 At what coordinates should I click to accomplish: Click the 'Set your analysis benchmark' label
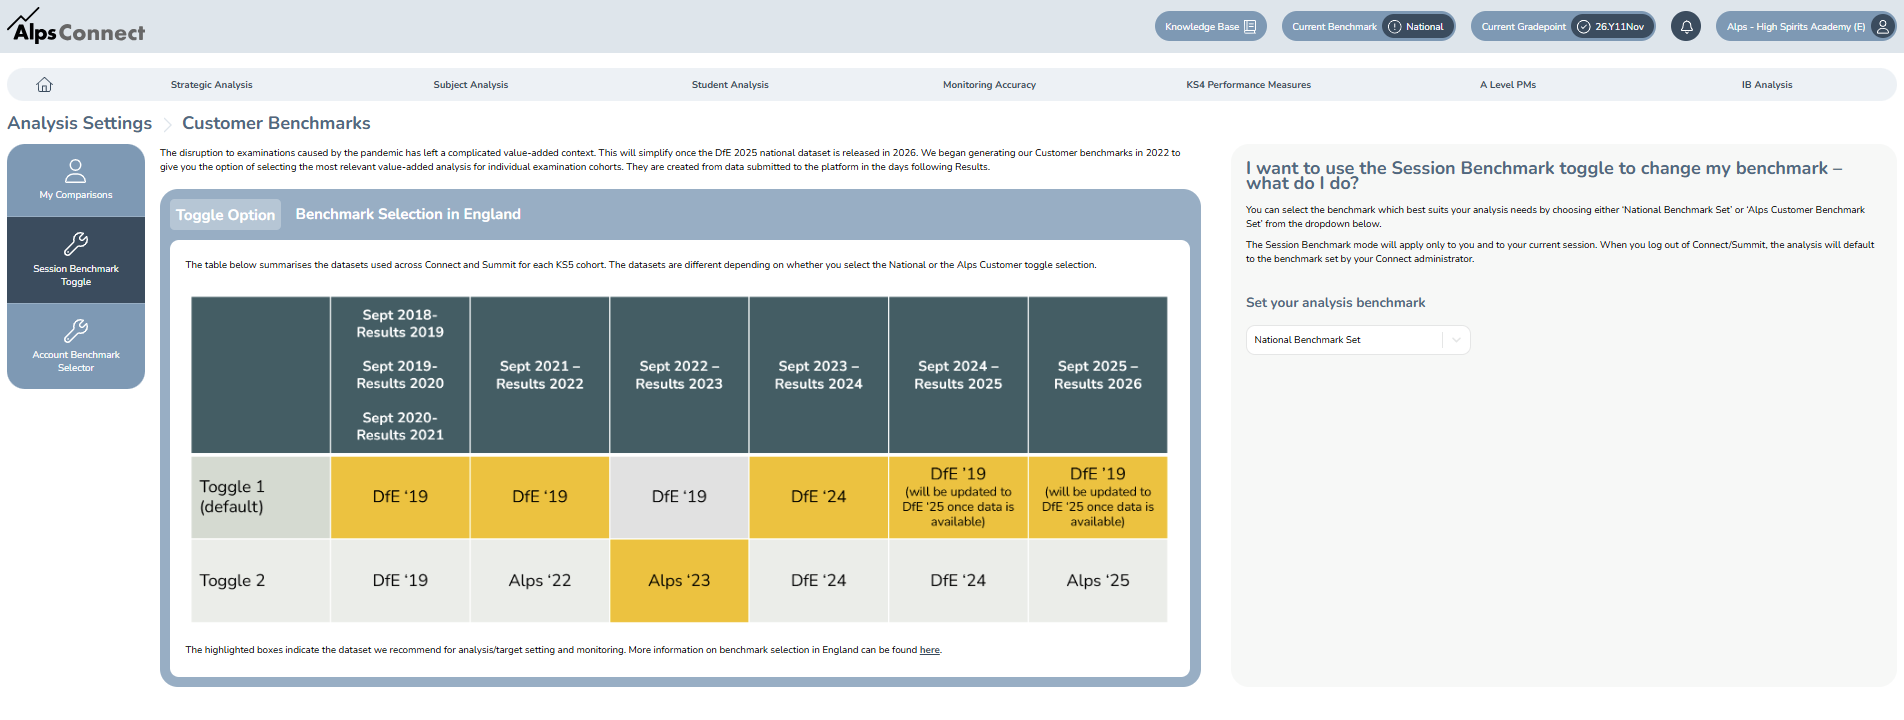tap(1335, 303)
